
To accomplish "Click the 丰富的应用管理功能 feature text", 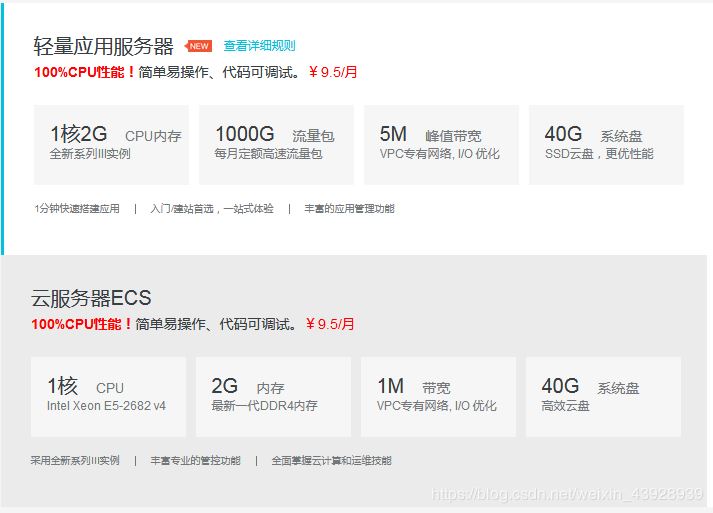I will [x=349, y=209].
